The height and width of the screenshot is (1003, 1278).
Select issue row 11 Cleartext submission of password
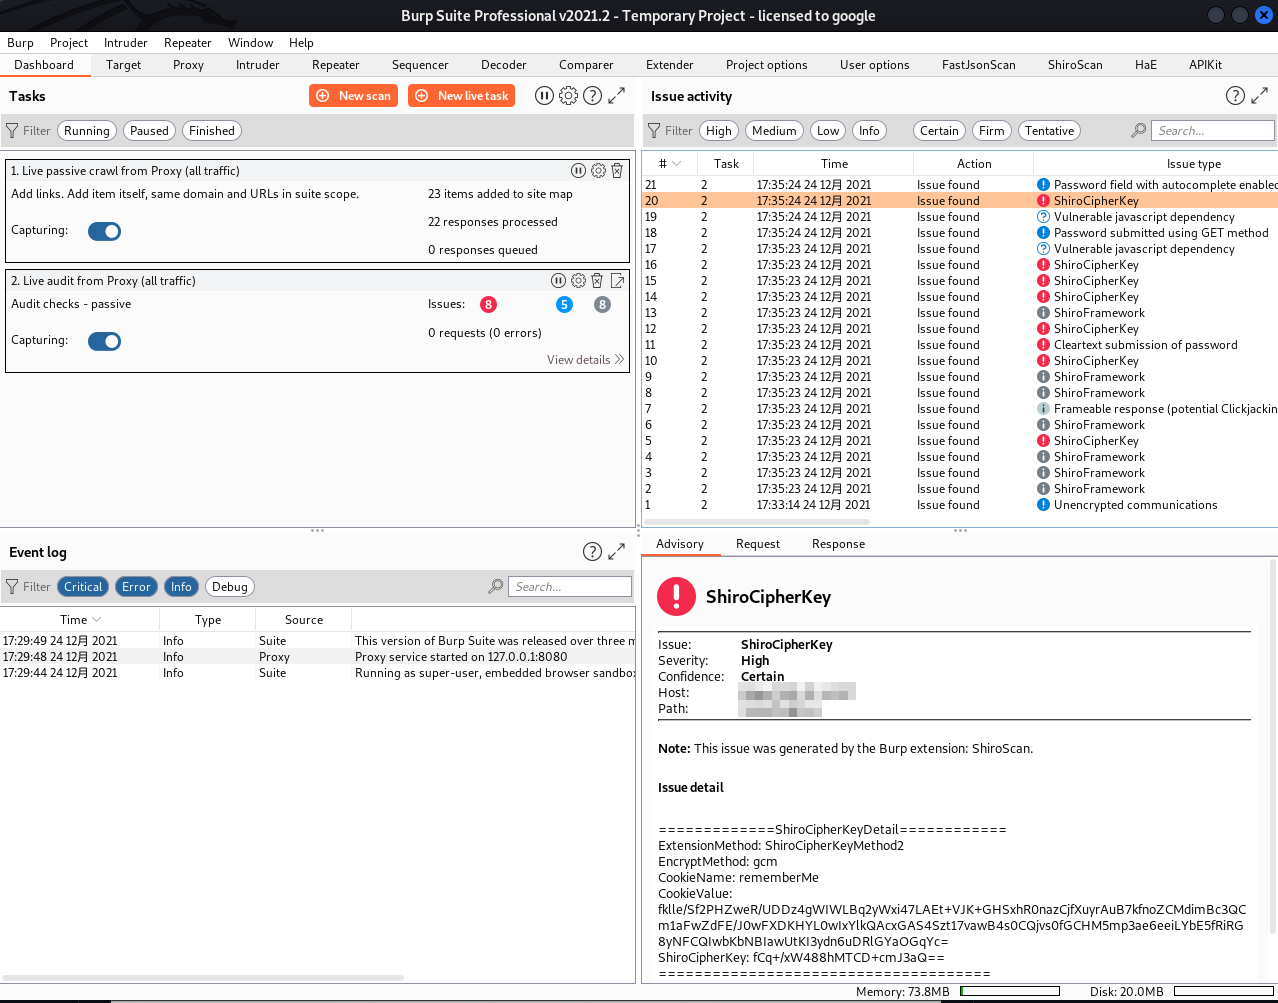[x=959, y=344]
